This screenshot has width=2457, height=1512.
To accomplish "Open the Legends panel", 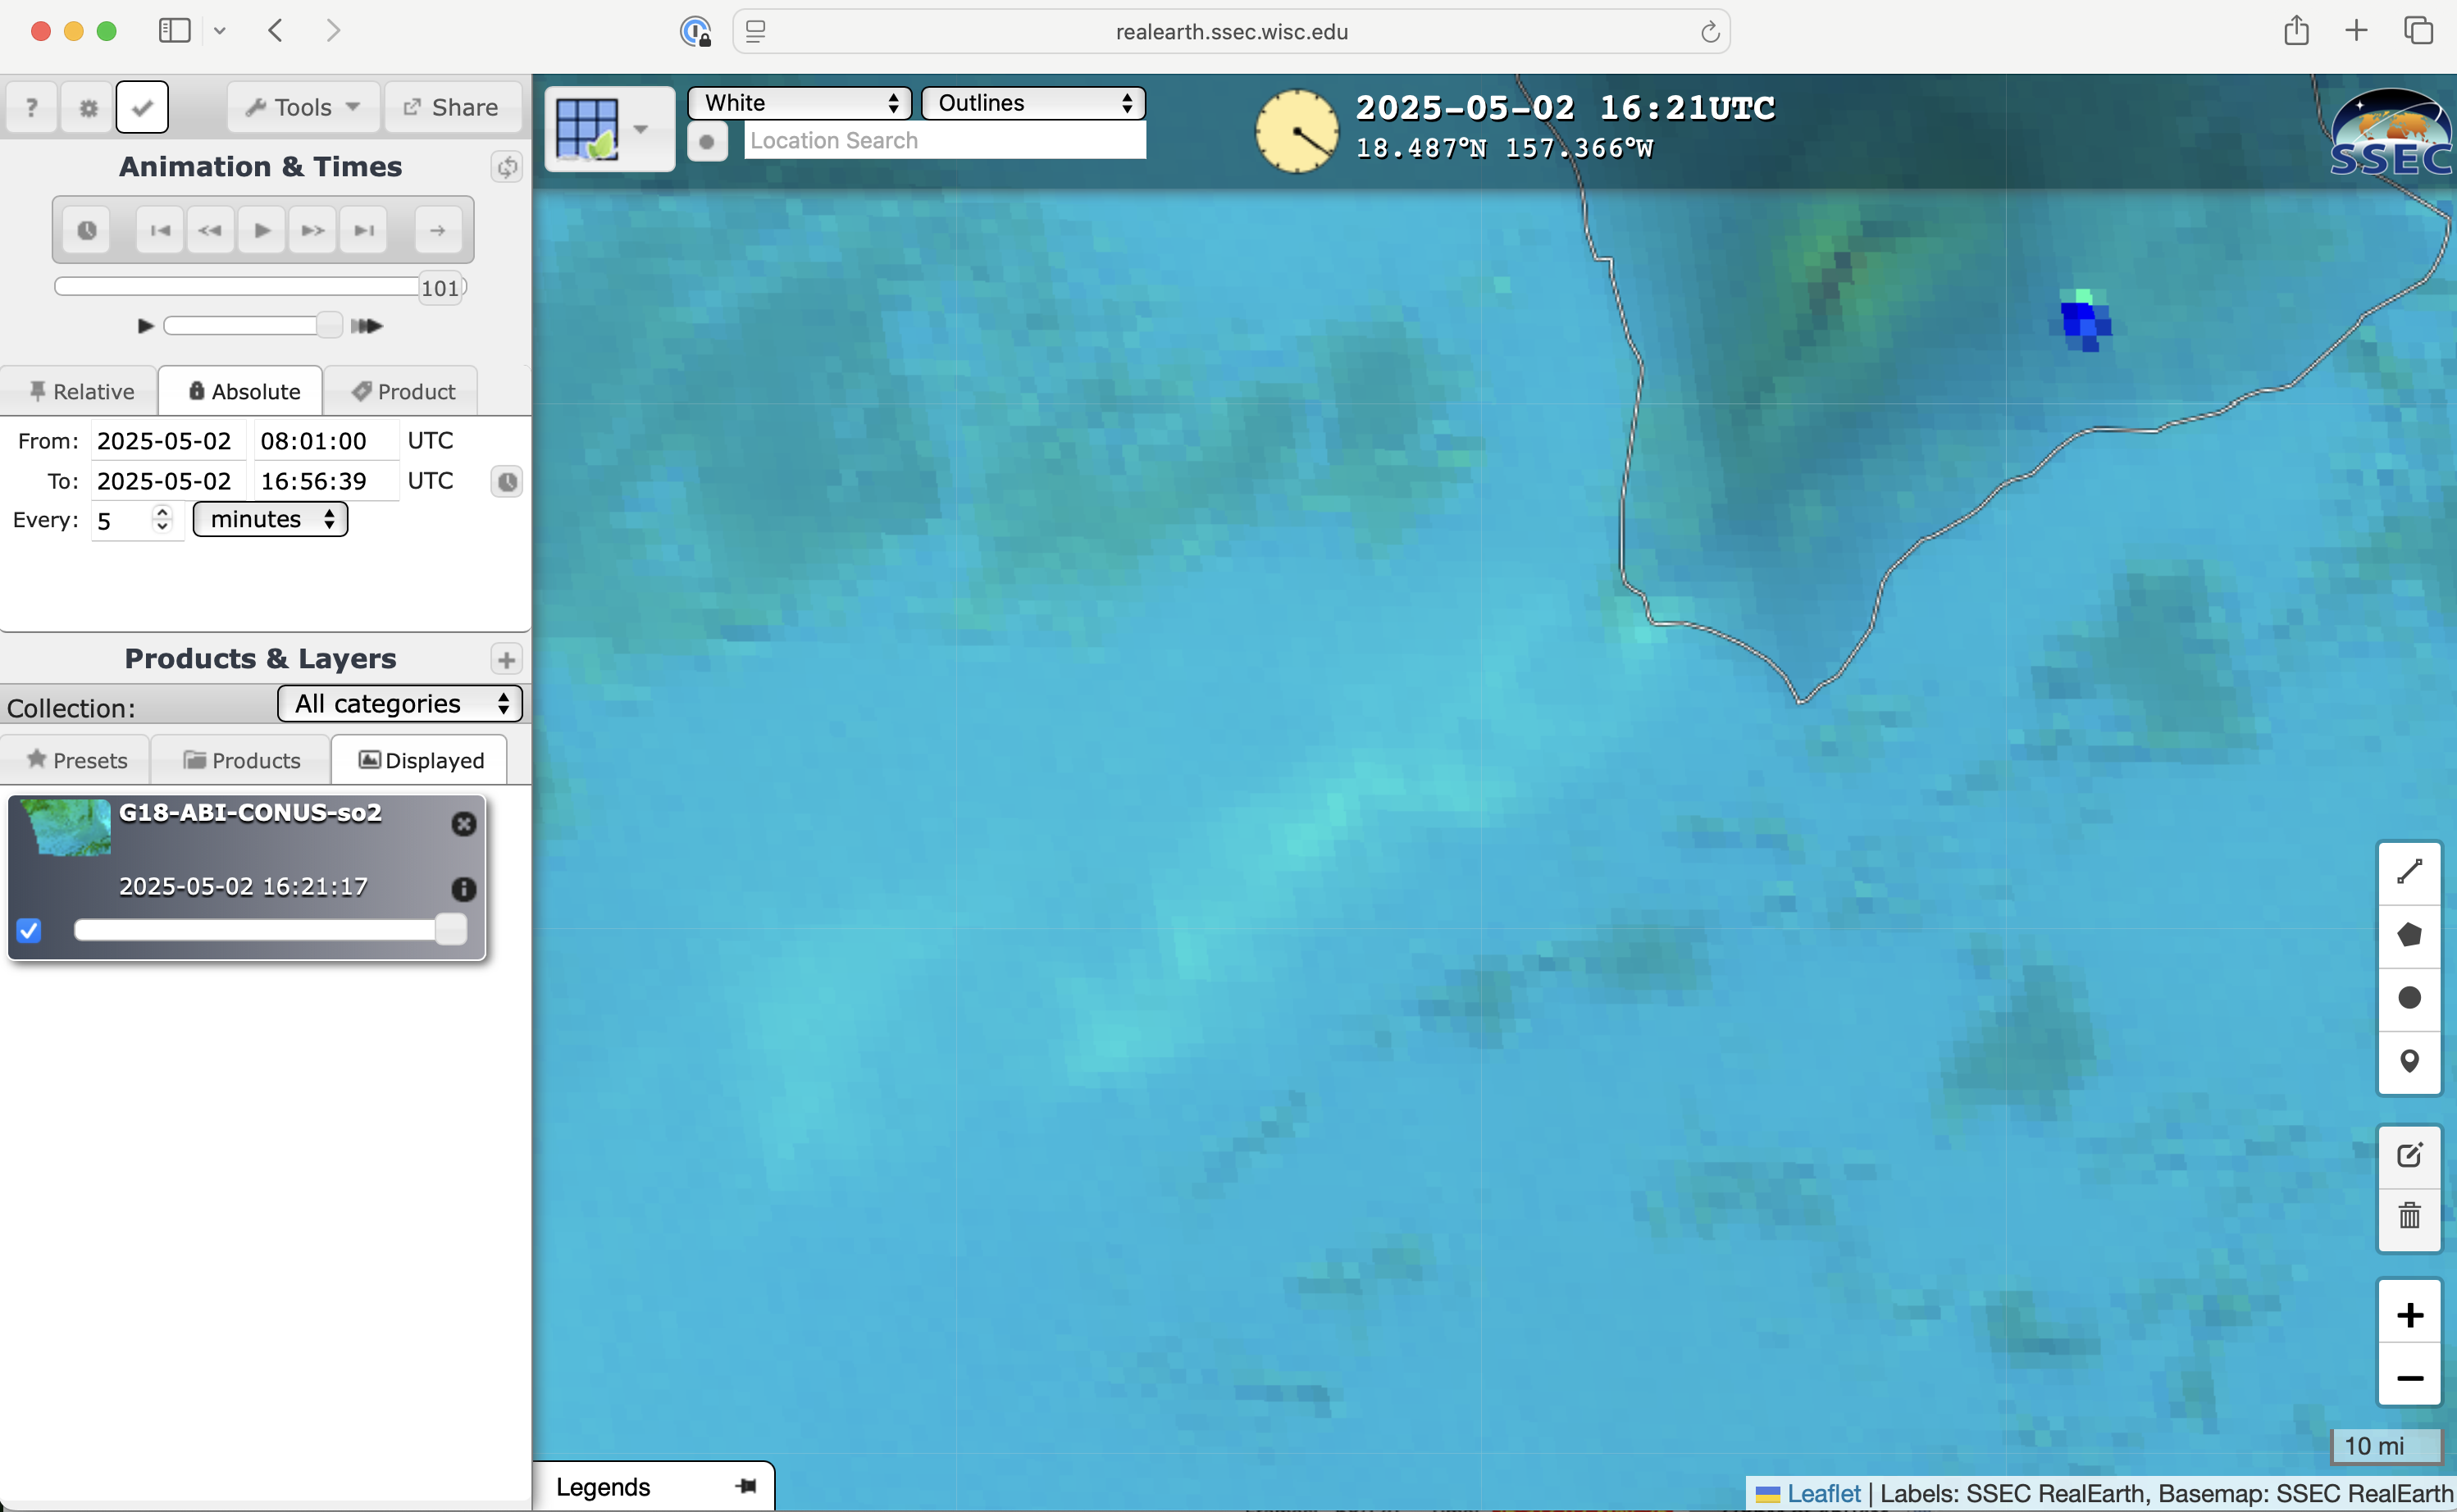I will pos(603,1487).
